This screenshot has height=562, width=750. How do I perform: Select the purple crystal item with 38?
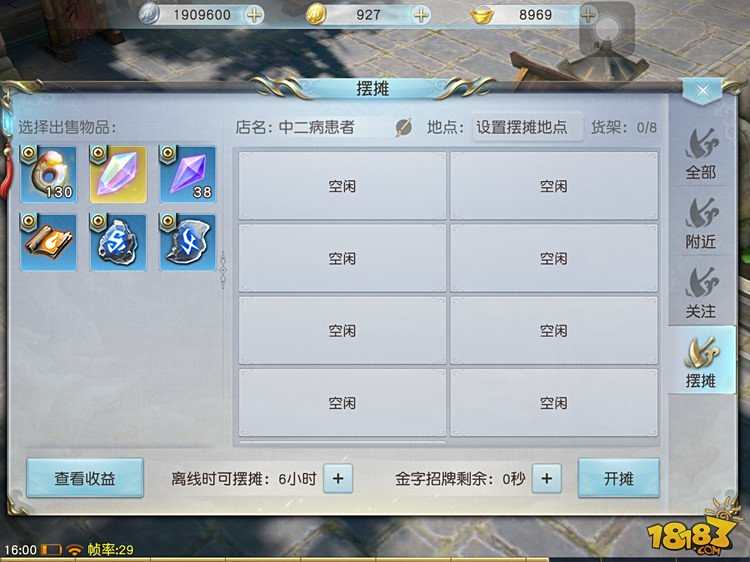click(188, 174)
